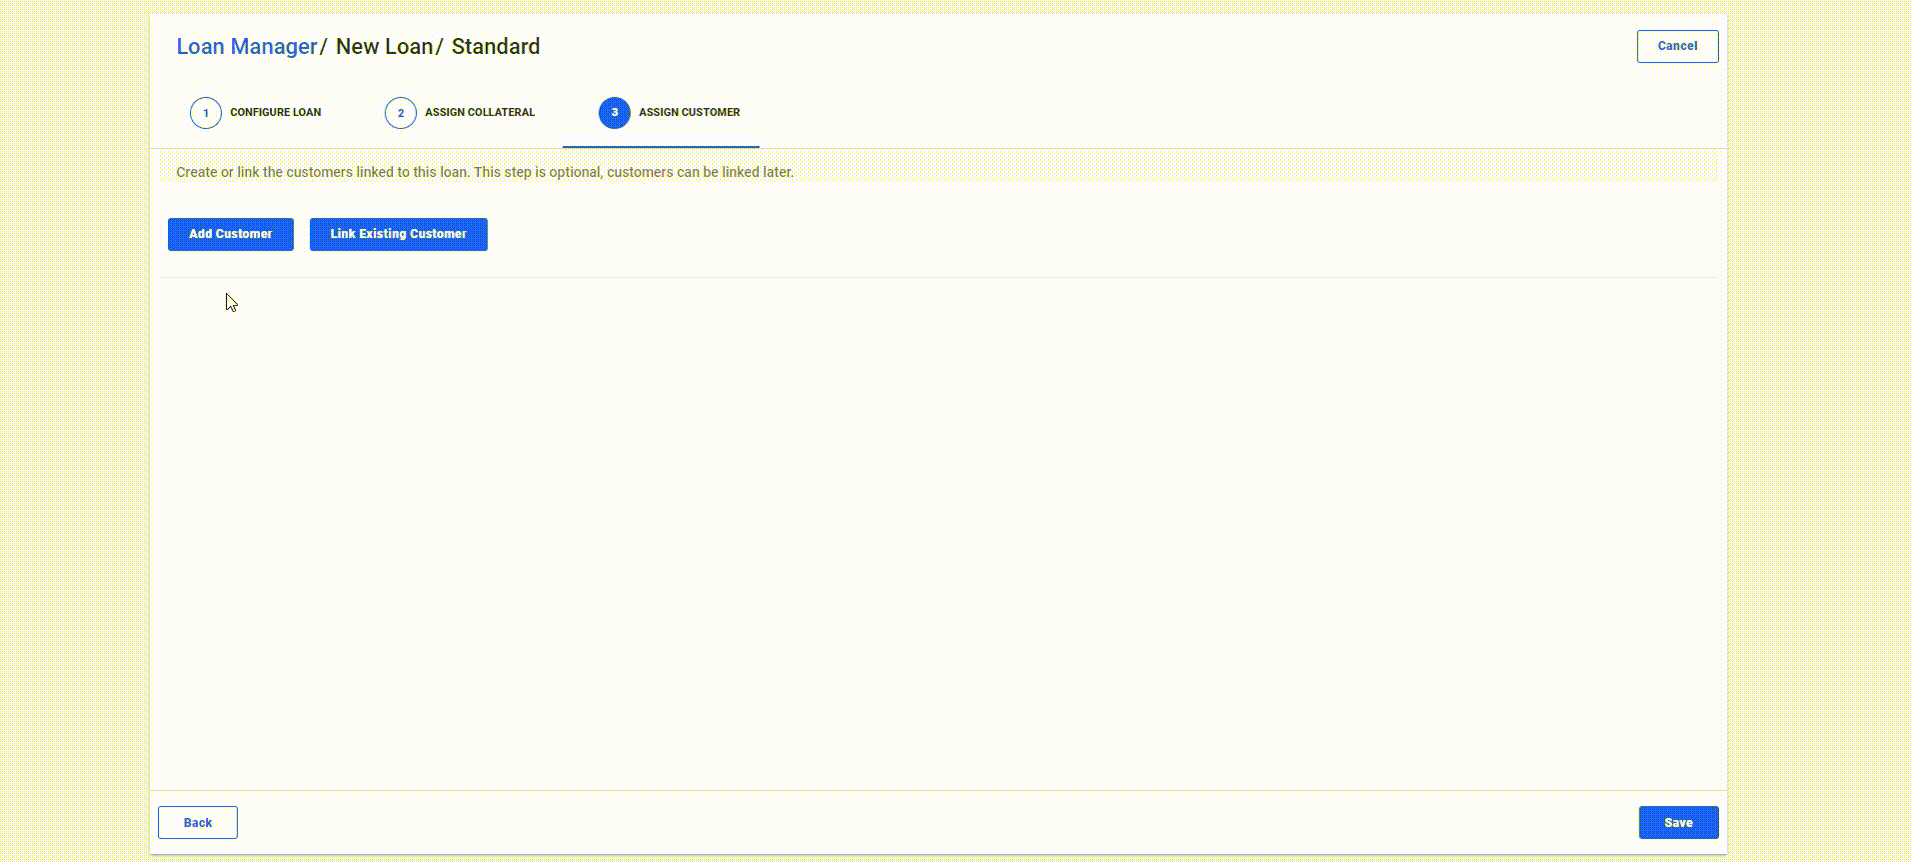1912x862 pixels.
Task: Click the step 2 circle icon
Action: (x=401, y=113)
